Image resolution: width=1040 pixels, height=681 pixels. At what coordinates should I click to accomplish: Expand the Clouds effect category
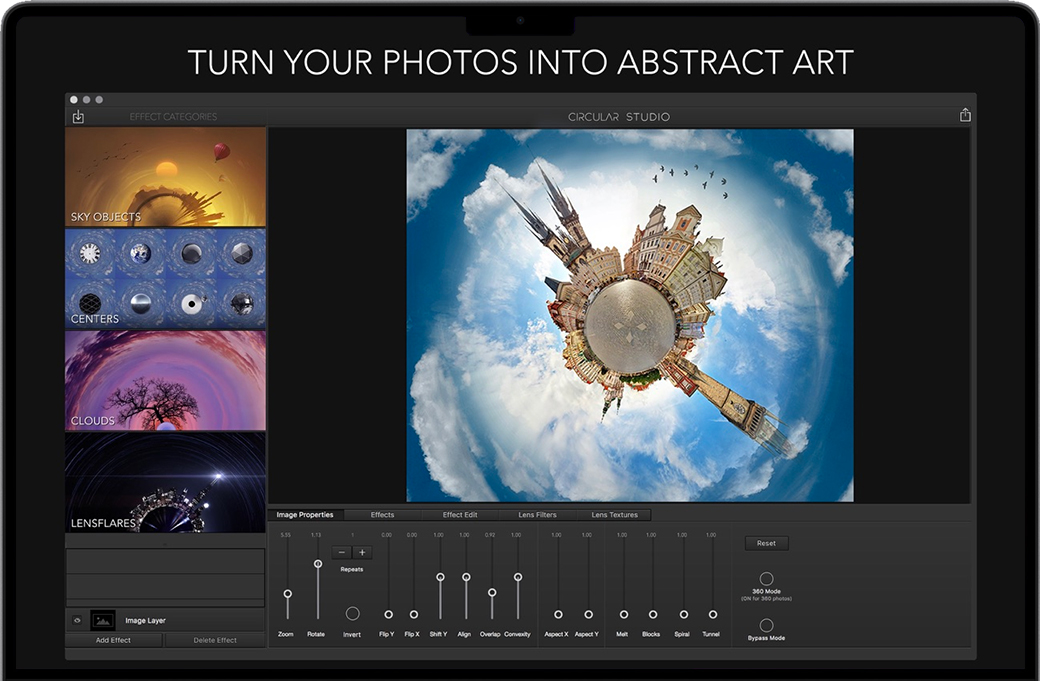(165, 380)
